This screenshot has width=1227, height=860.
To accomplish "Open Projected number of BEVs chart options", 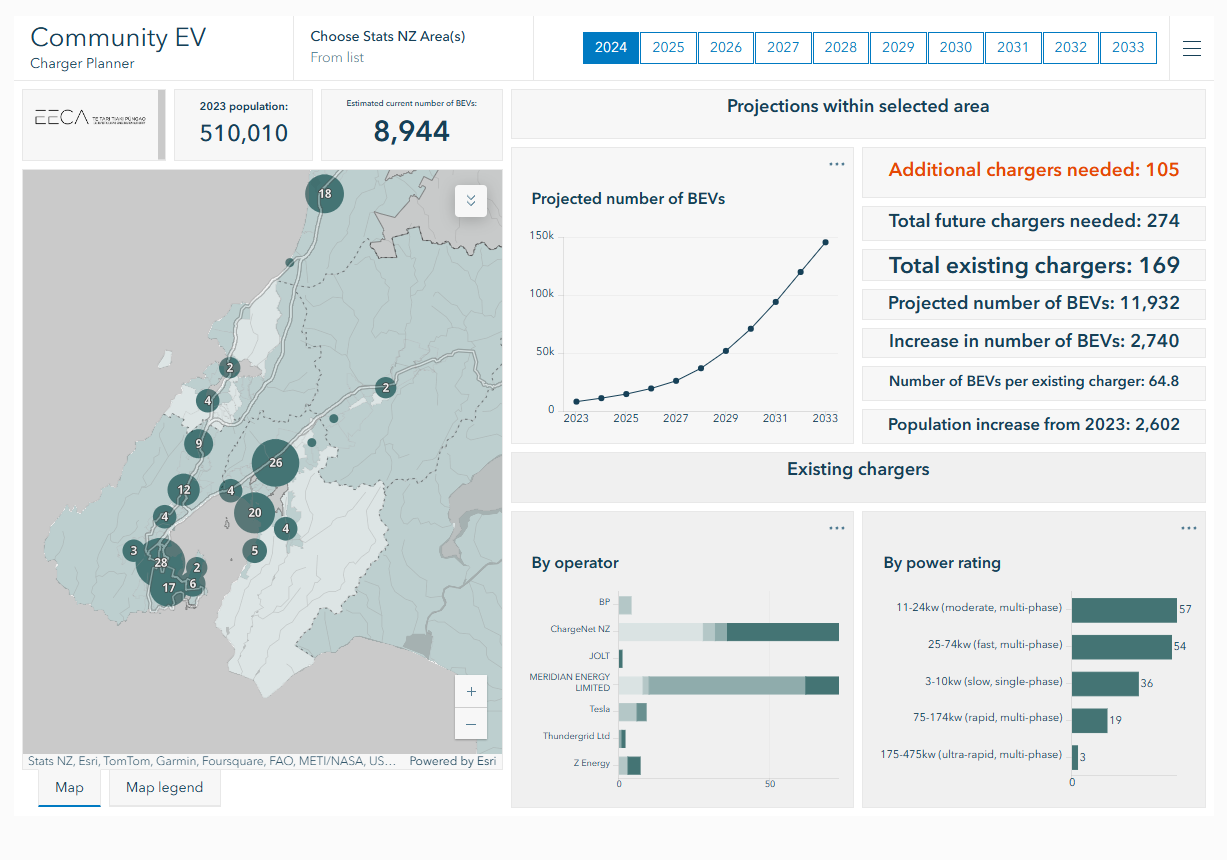I will click(x=837, y=165).
